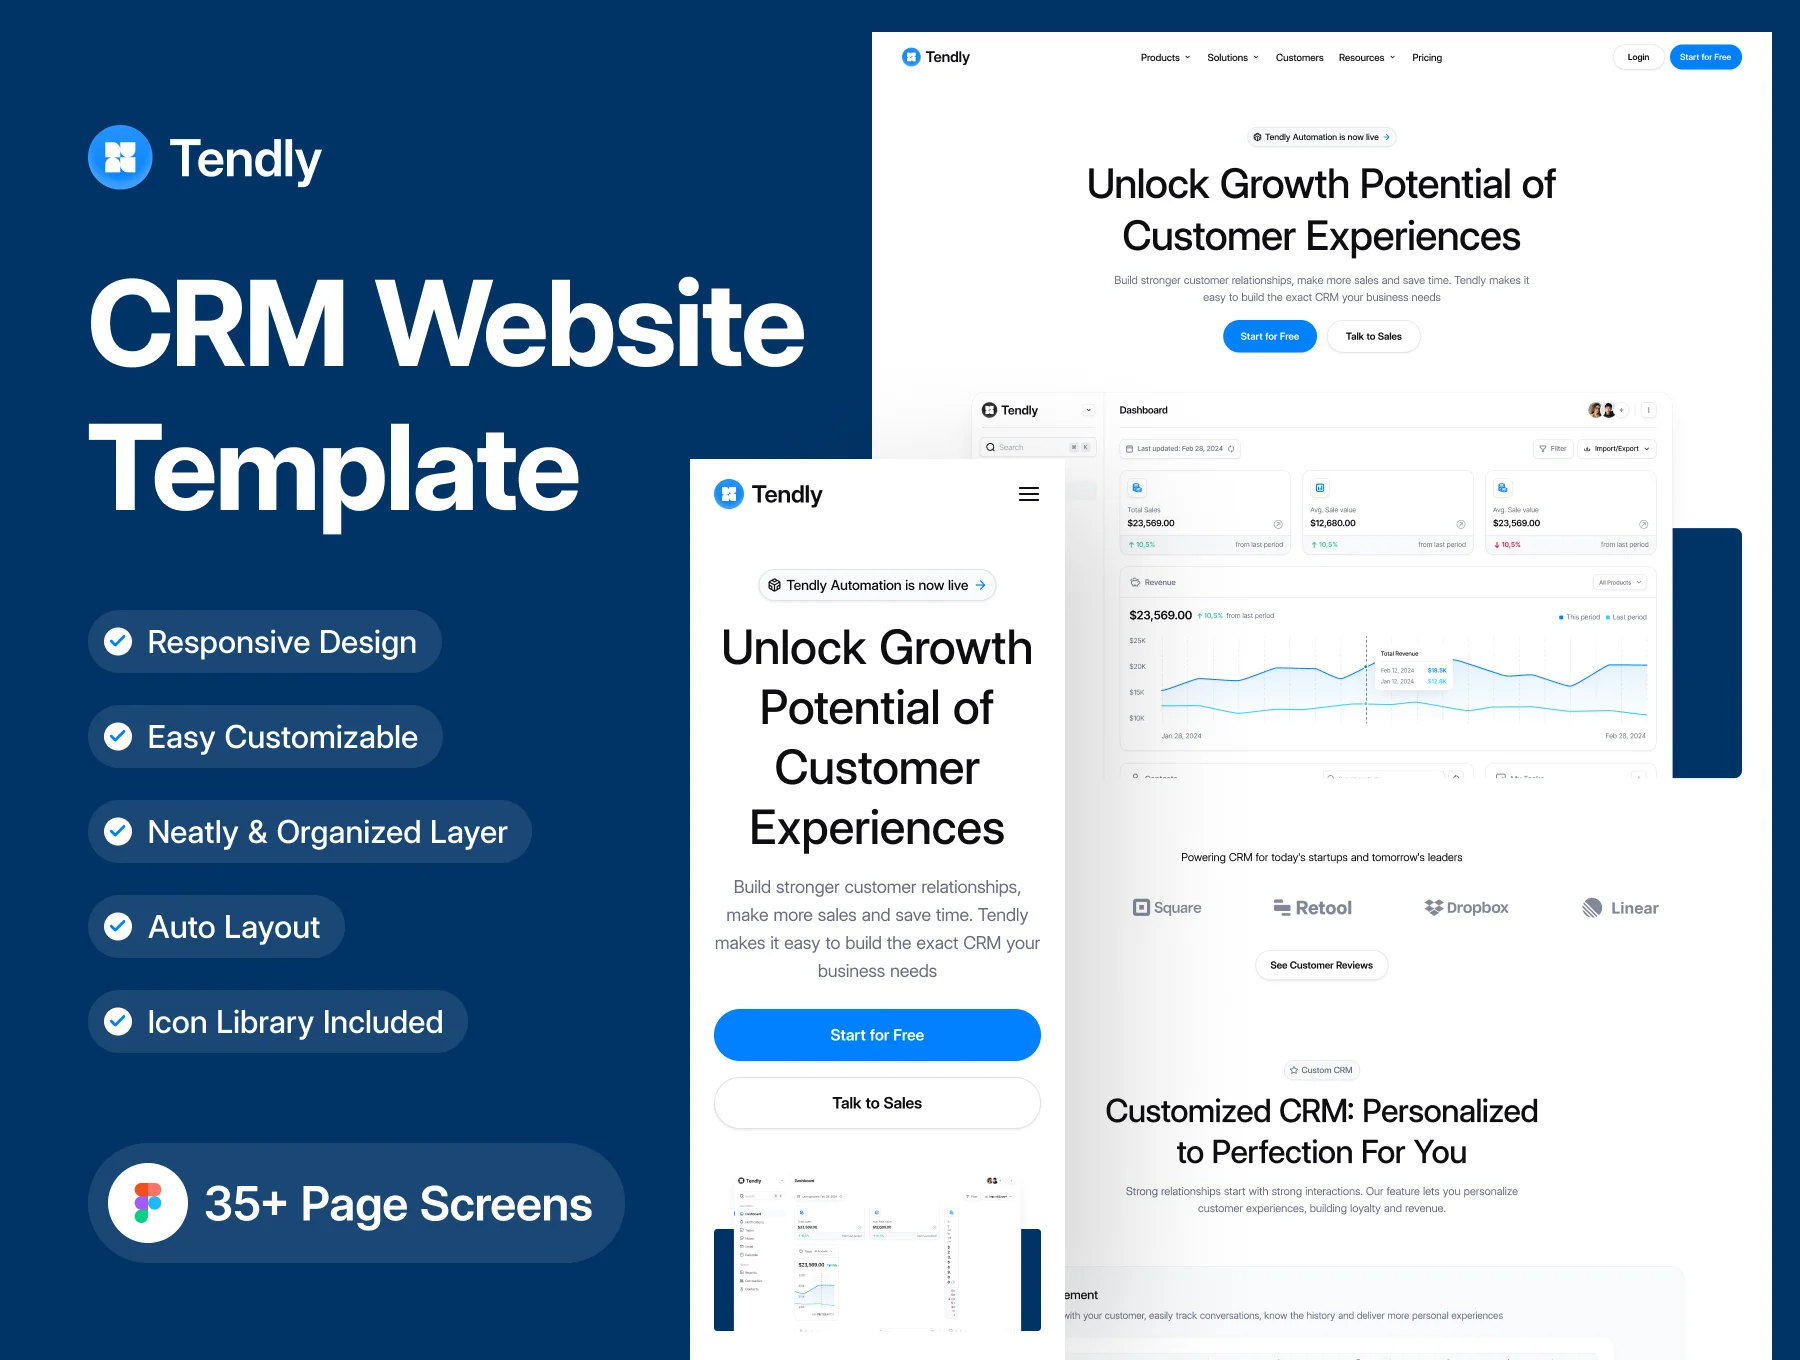Click the dashboard thumbnail in the mobile preview
1800x1360 pixels.
click(877, 1253)
